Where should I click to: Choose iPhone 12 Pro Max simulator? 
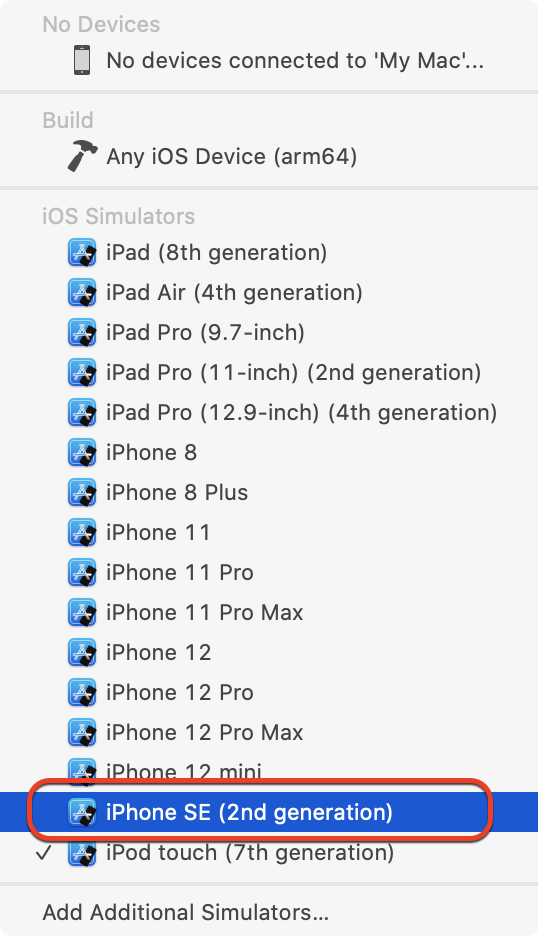click(x=269, y=732)
